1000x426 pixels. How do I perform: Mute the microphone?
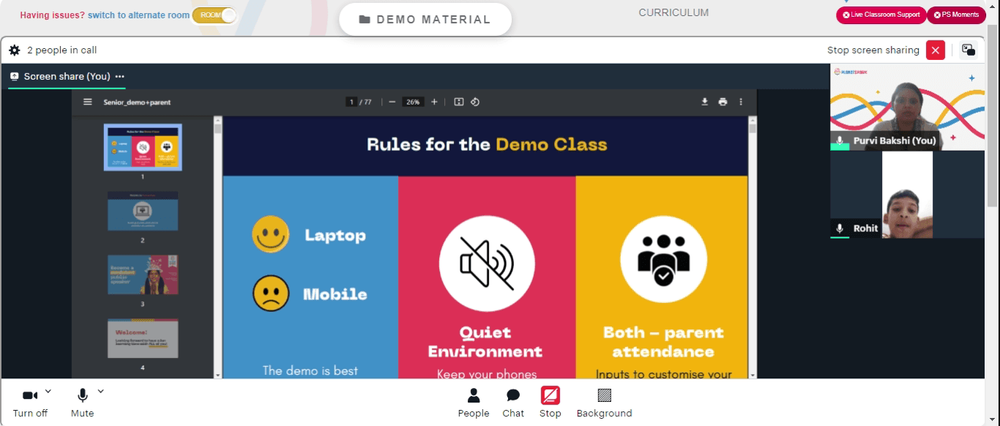tap(82, 403)
